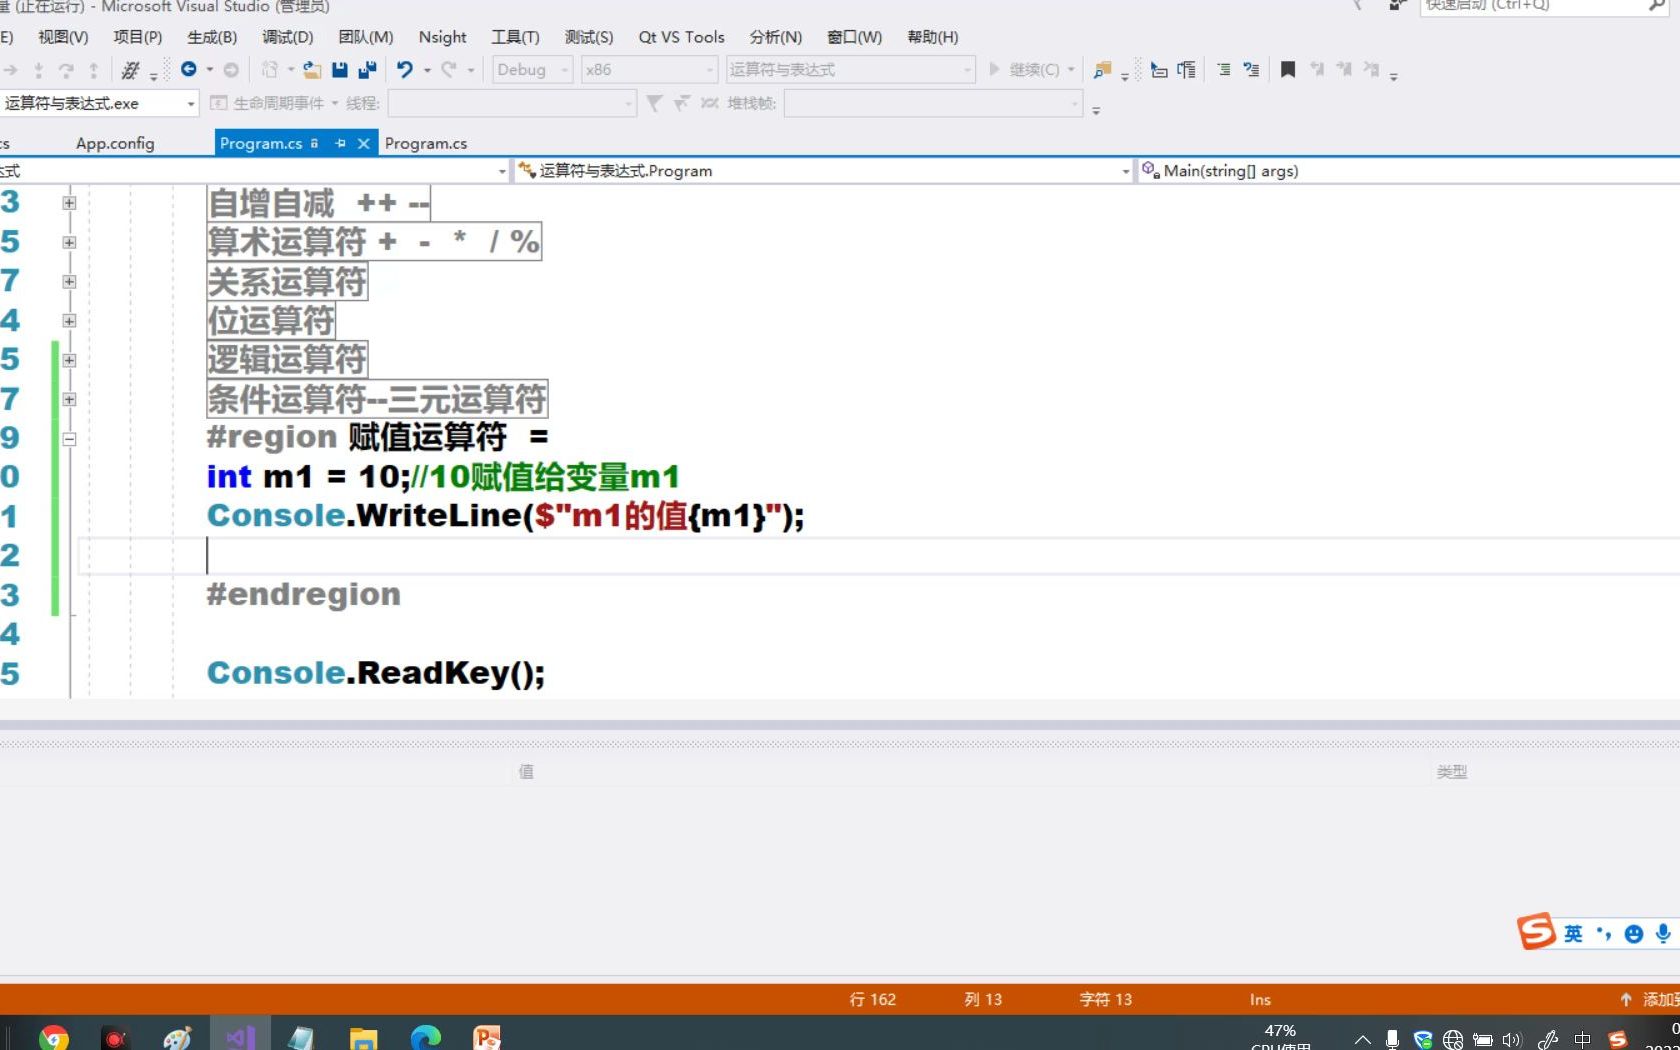Undo the last edit

[404, 69]
